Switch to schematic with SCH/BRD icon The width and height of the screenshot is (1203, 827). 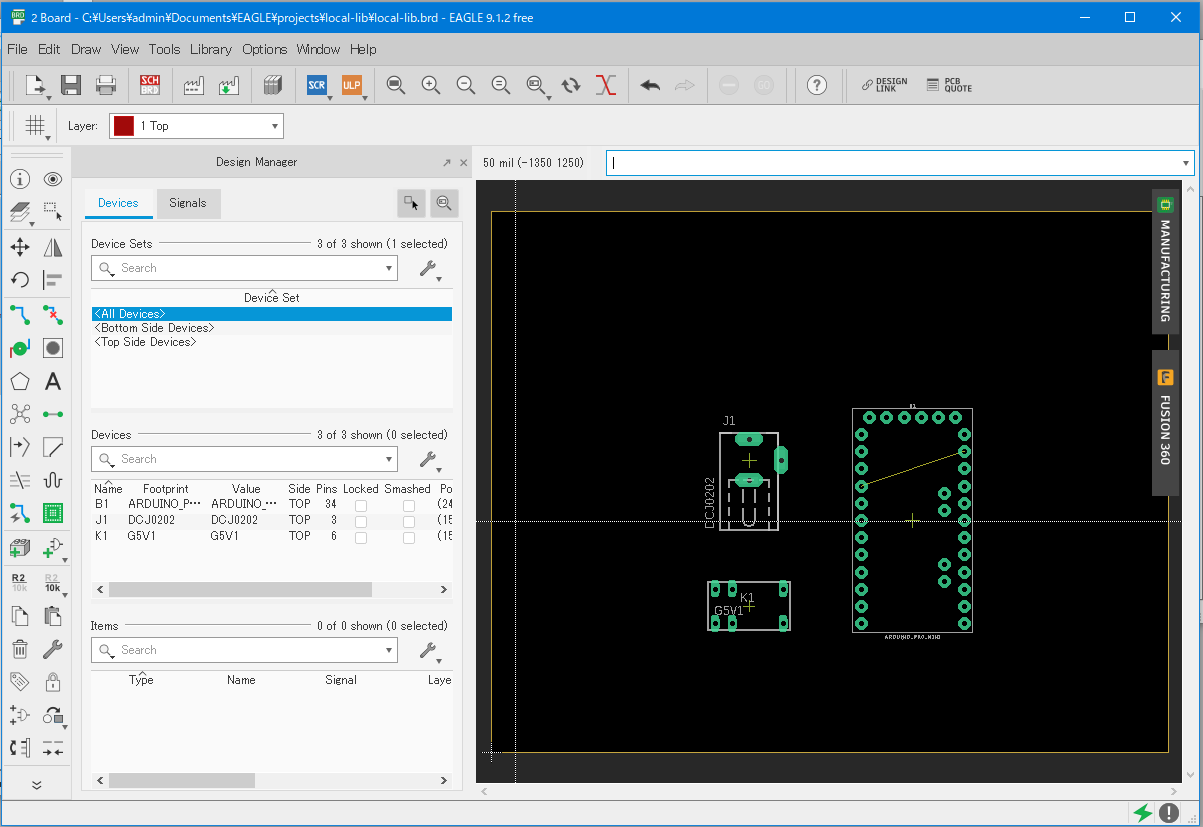tap(150, 86)
